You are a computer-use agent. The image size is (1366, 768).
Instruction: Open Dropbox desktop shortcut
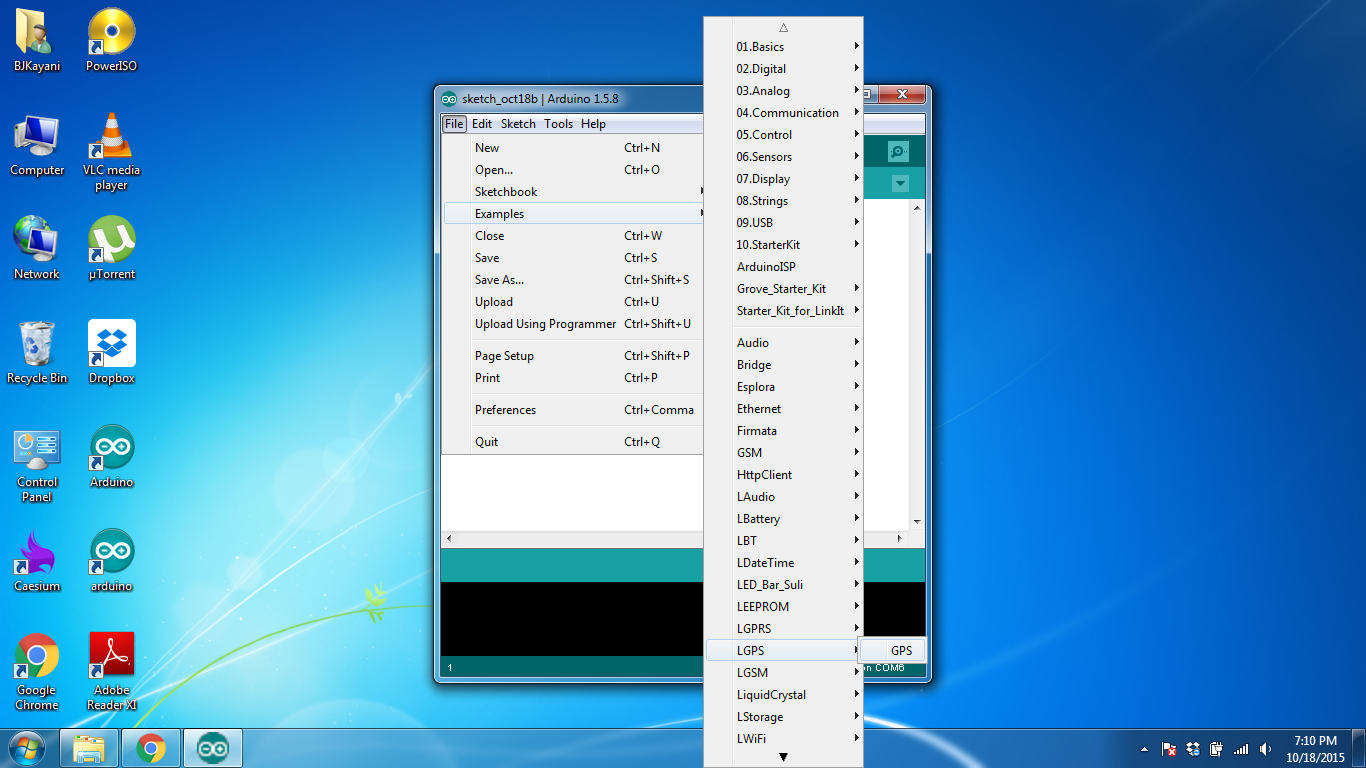[112, 352]
